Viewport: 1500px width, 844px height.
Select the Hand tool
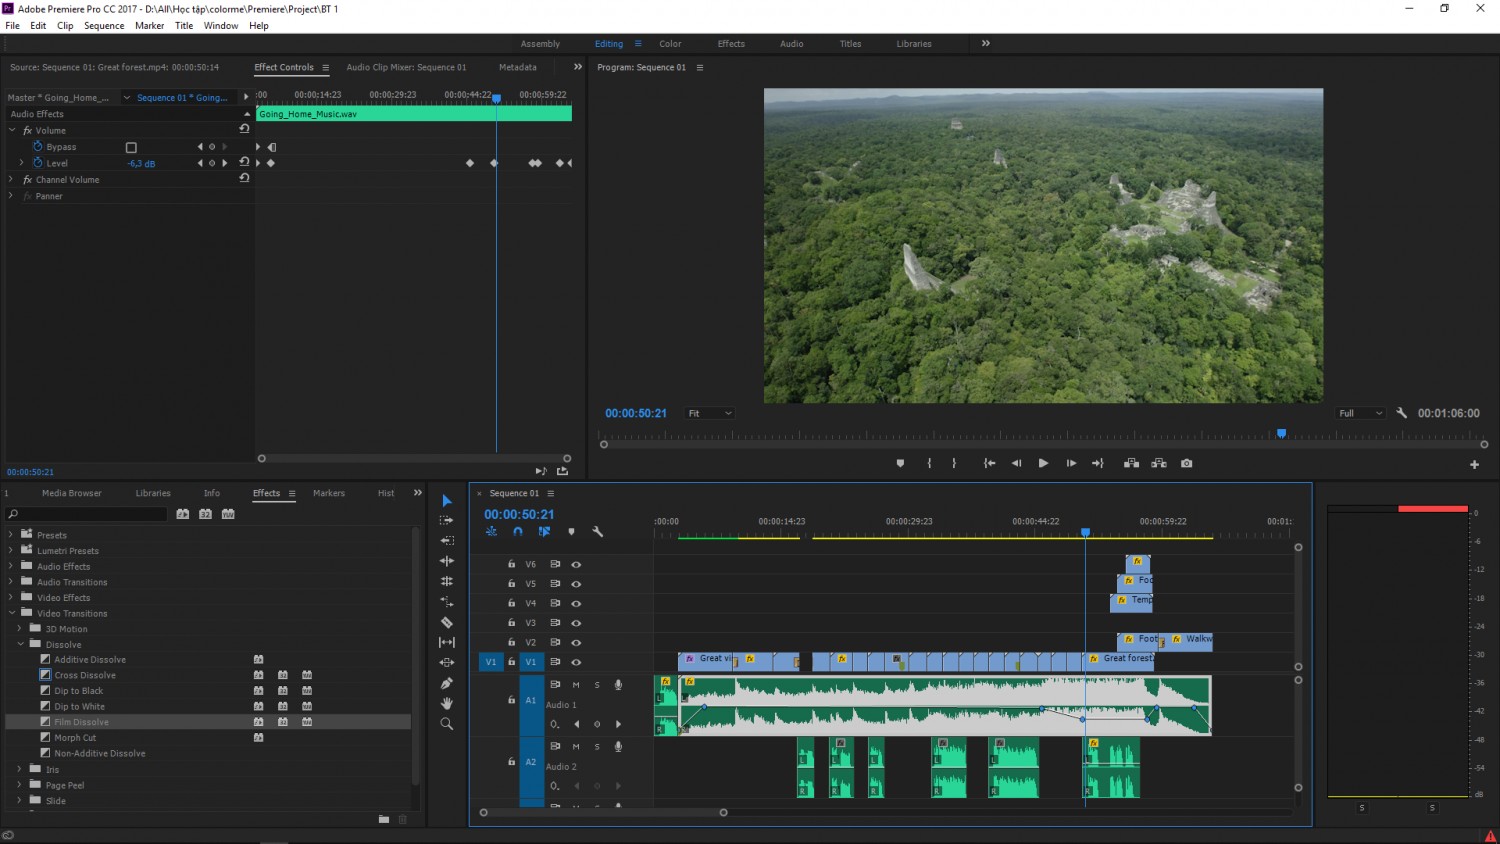pyautogui.click(x=447, y=703)
